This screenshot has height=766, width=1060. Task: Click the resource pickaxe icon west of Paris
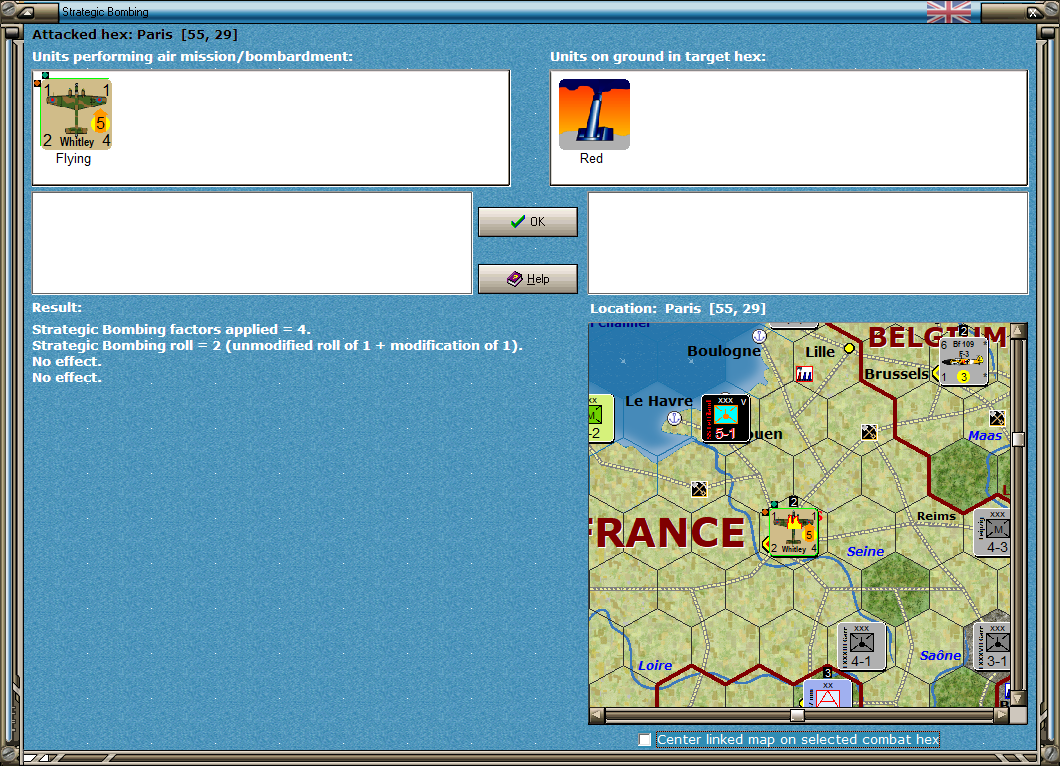coord(699,489)
